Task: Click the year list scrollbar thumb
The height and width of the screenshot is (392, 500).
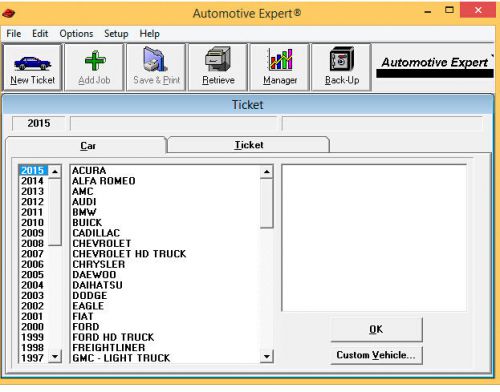Action: coord(55,211)
